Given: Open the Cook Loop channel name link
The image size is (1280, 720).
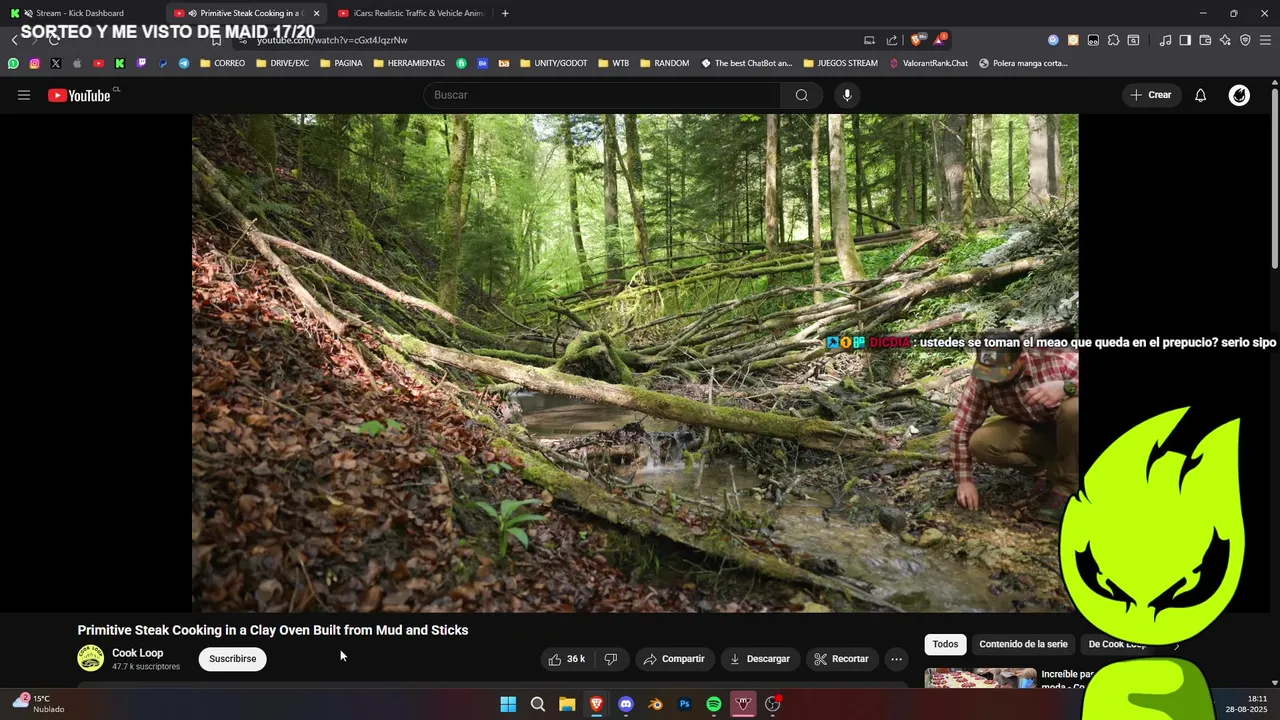Looking at the screenshot, I should pos(138,653).
